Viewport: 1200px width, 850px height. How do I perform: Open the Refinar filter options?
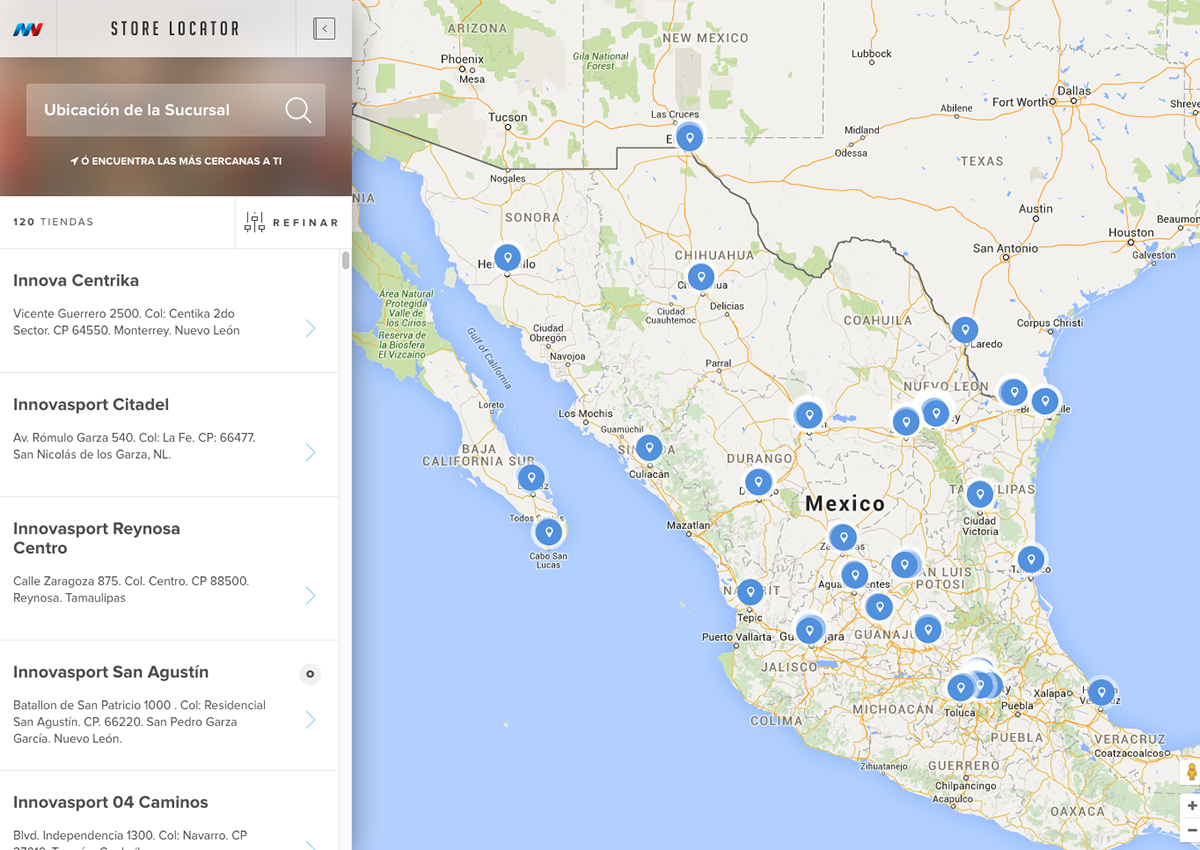pyautogui.click(x=292, y=222)
